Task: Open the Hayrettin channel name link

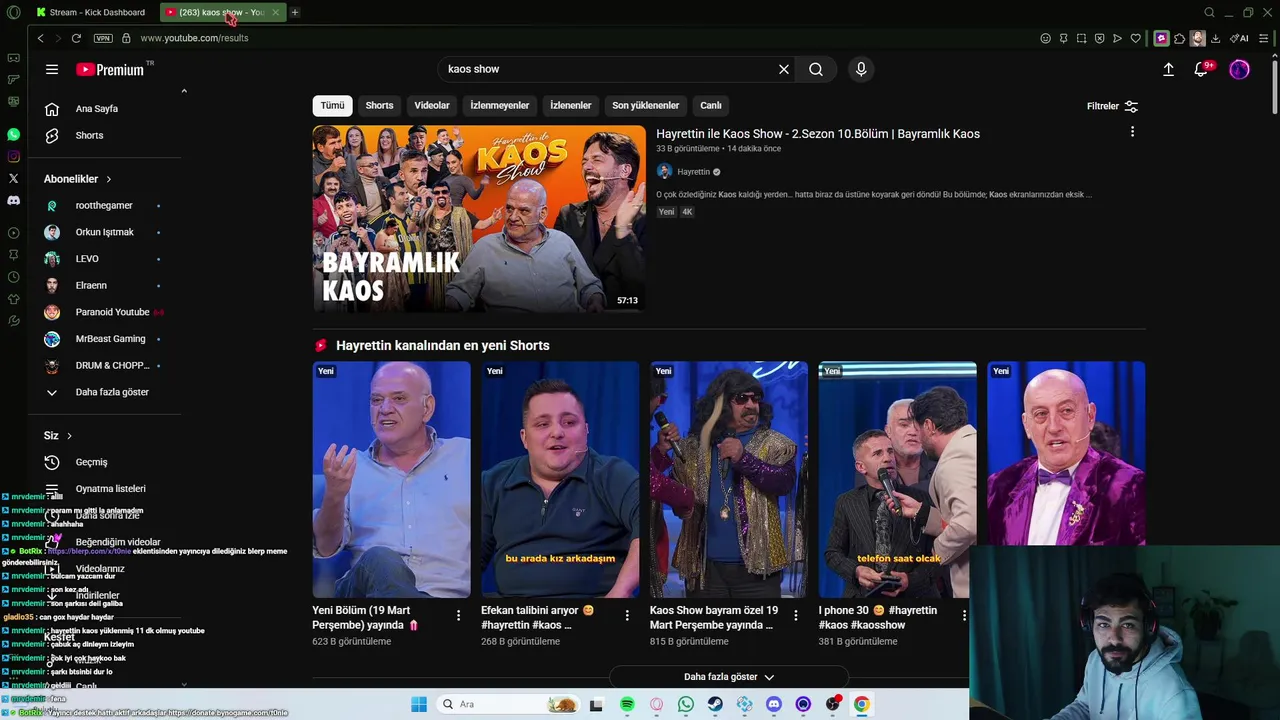Action: 693,172
